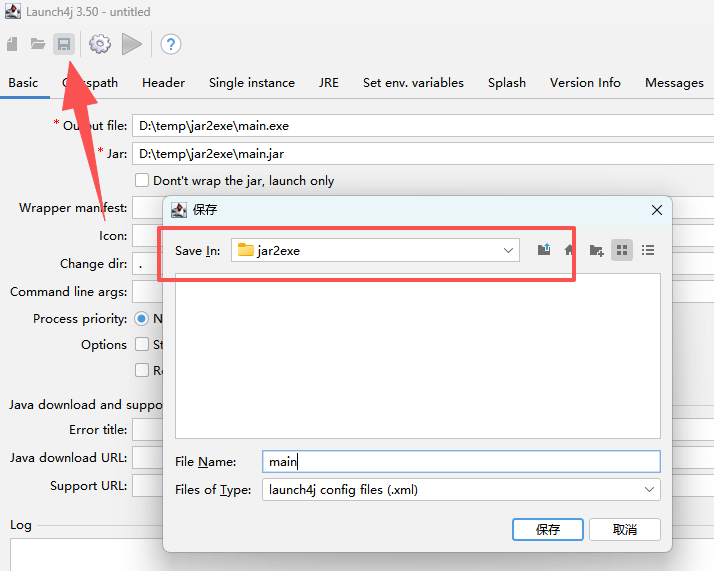This screenshot has width=714, height=571.
Task: Open the JRE tab
Action: 329,83
